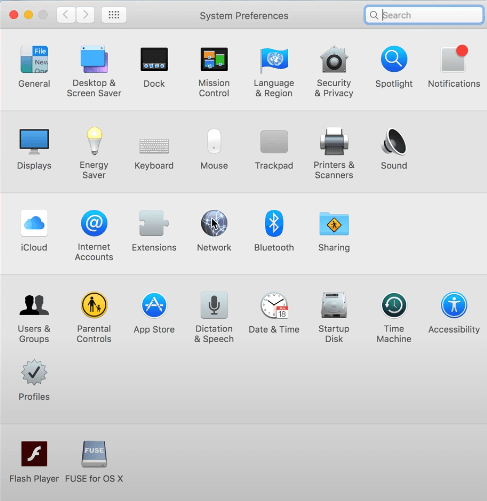The height and width of the screenshot is (501, 487).
Task: Click the yellow minimize window button
Action: click(x=28, y=15)
